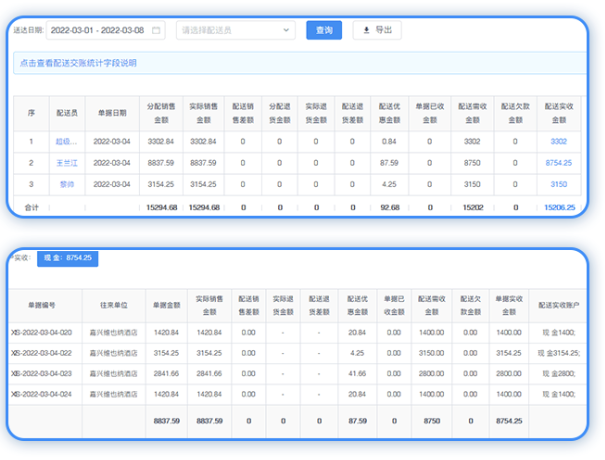Open the 请选择配送员 dropdown
Image resolution: width=605 pixels, height=460 pixels.
(x=236, y=30)
